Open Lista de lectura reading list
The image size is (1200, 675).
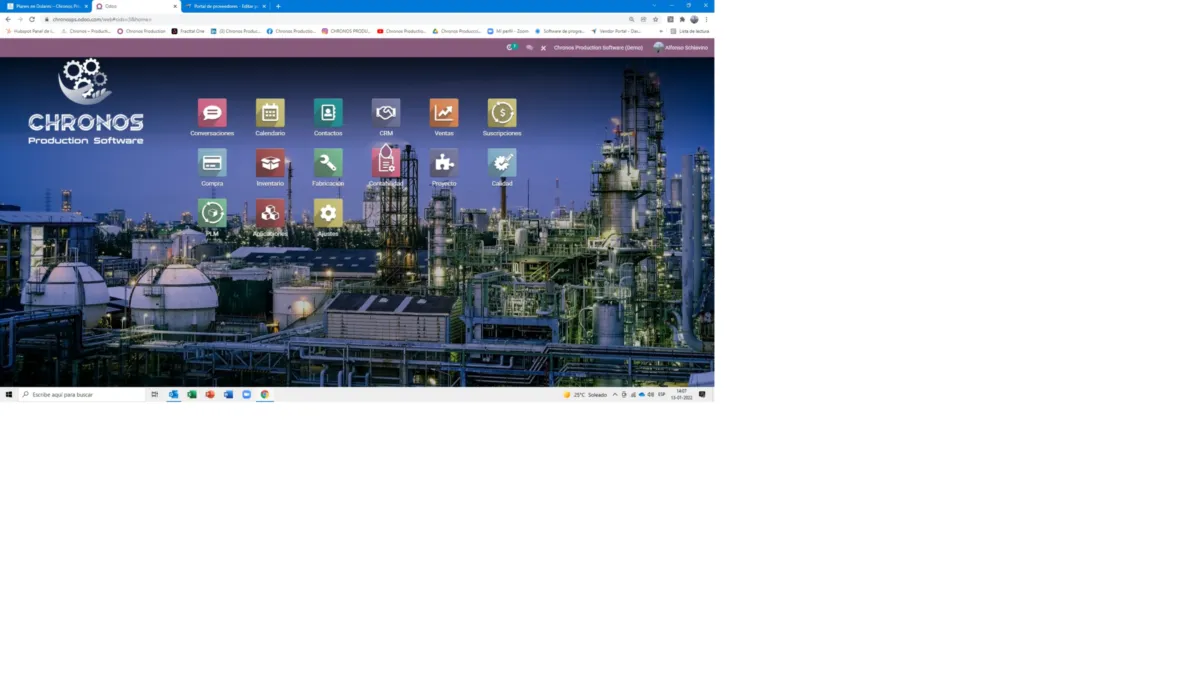(x=690, y=31)
